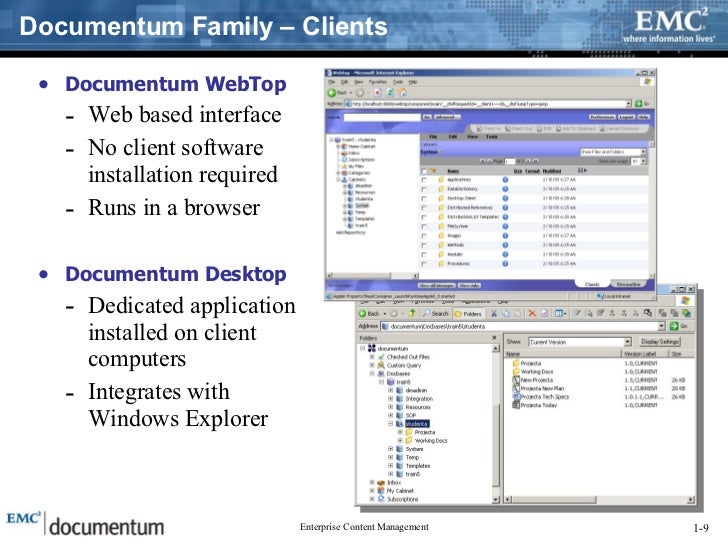Click the Home icon in WebTop browser

click(402, 93)
